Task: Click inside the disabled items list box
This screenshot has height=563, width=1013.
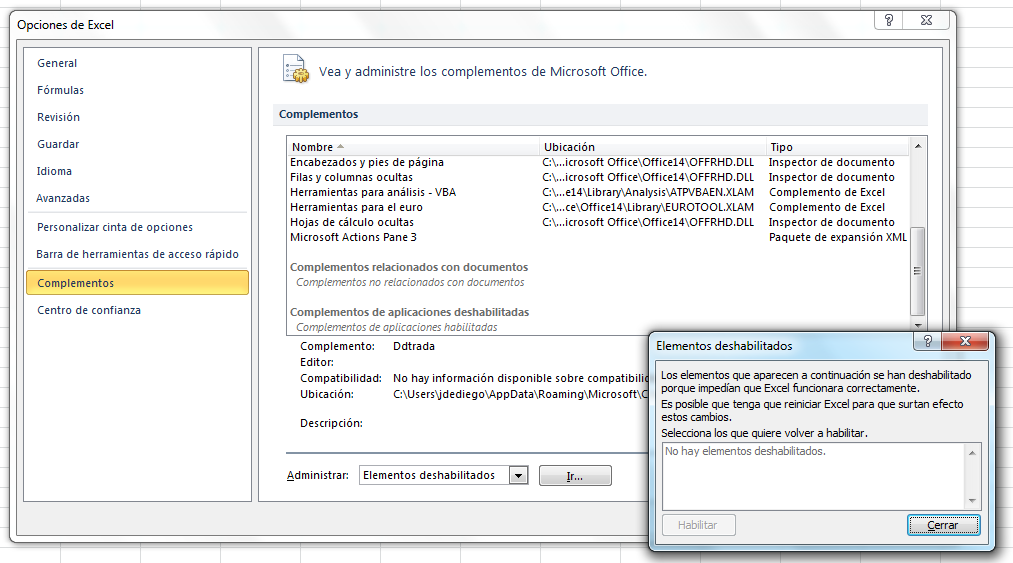Action: pyautogui.click(x=813, y=477)
